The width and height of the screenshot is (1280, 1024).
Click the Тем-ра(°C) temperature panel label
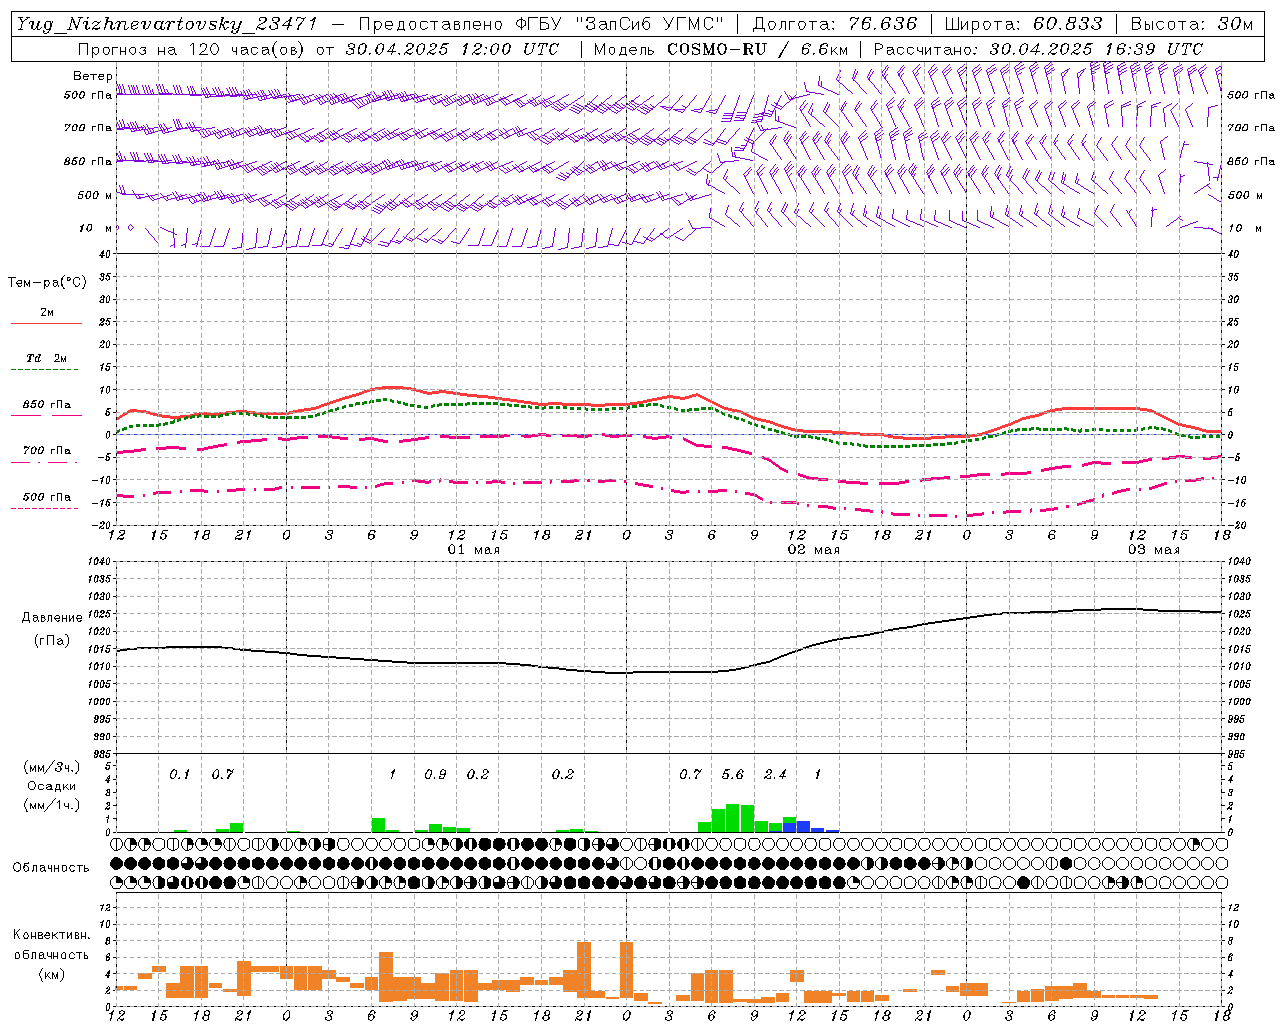pyautogui.click(x=47, y=283)
